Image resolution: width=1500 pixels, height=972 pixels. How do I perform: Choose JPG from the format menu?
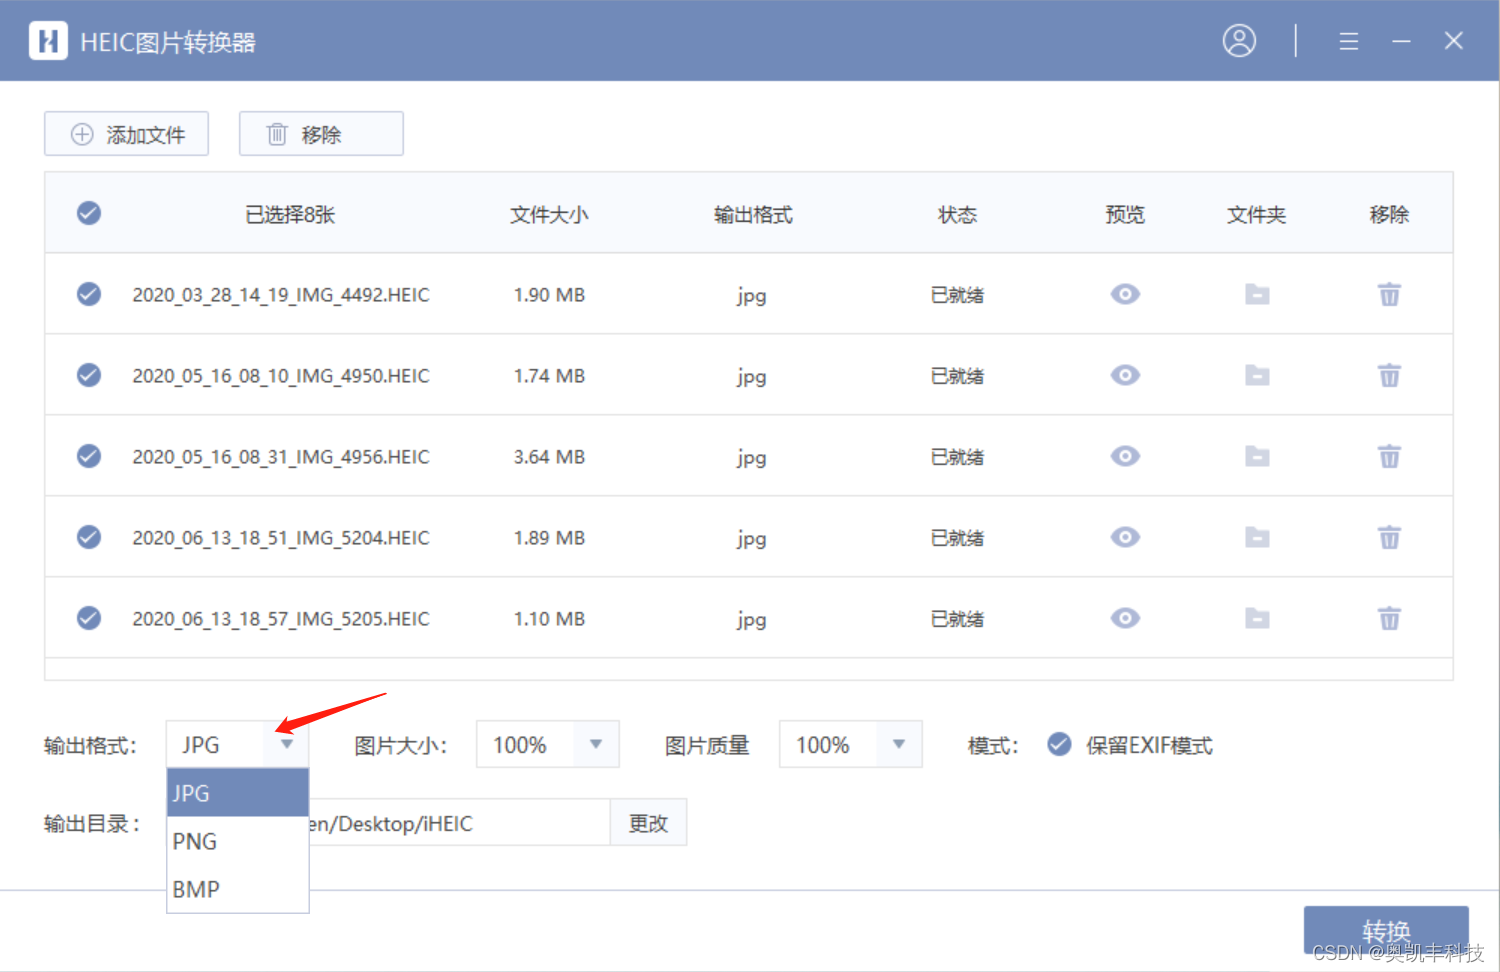[190, 792]
